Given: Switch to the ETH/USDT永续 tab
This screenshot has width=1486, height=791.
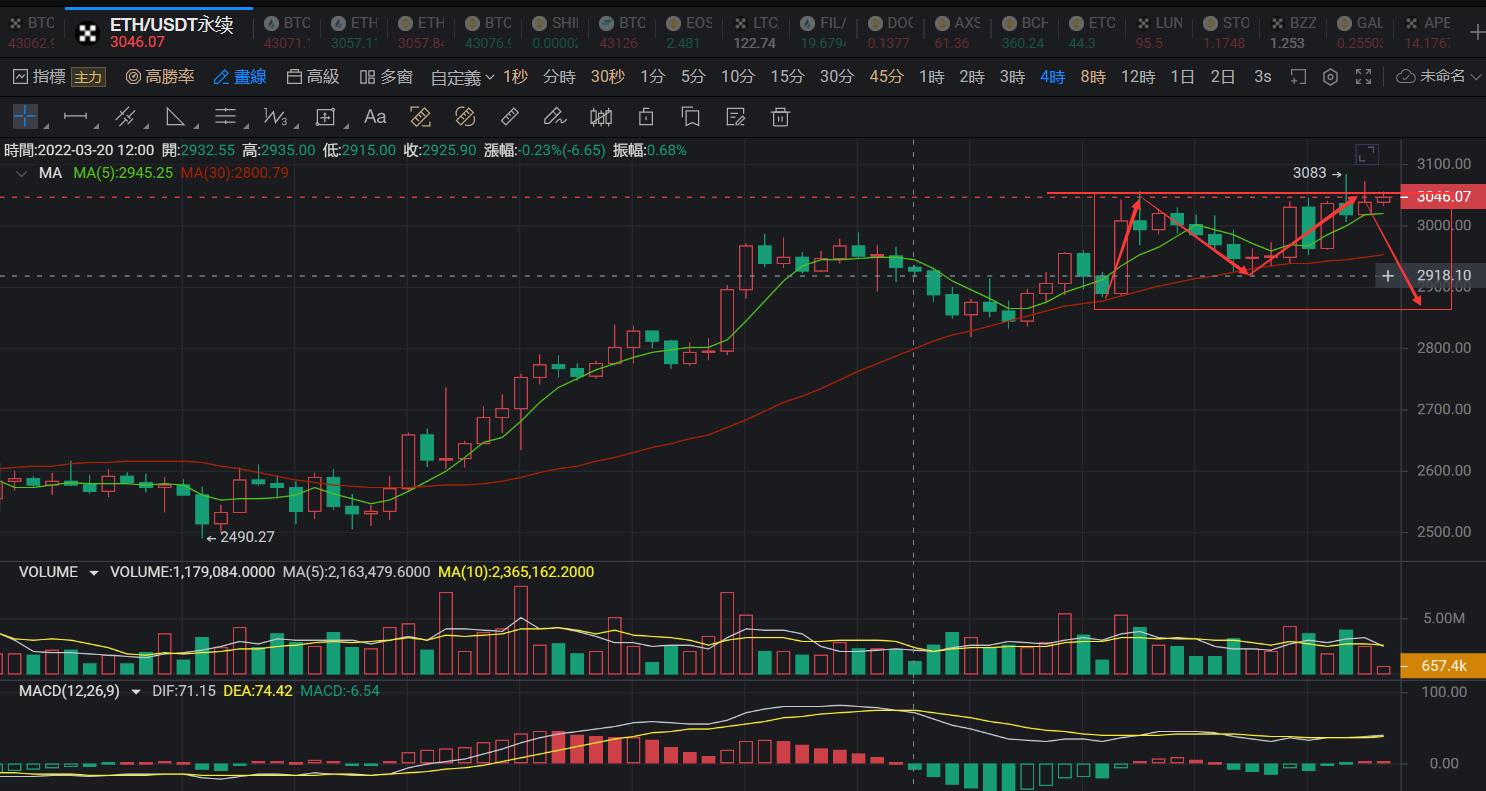Looking at the screenshot, I should pos(158,31).
